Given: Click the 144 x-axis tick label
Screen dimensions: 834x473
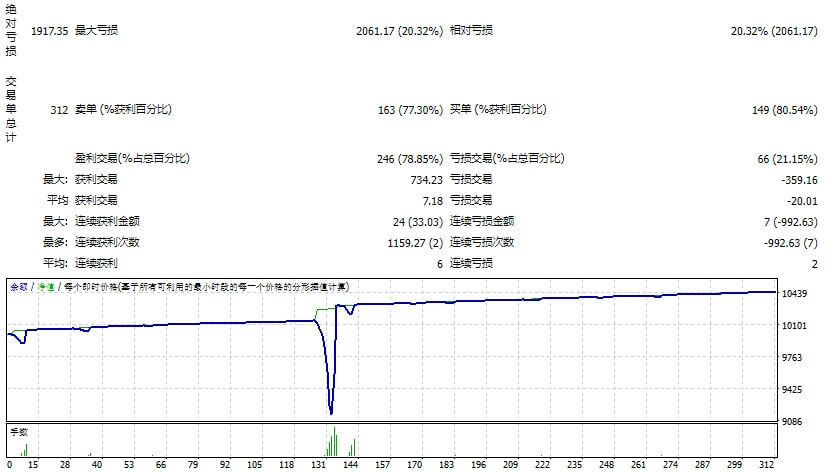Looking at the screenshot, I should pos(351,464).
